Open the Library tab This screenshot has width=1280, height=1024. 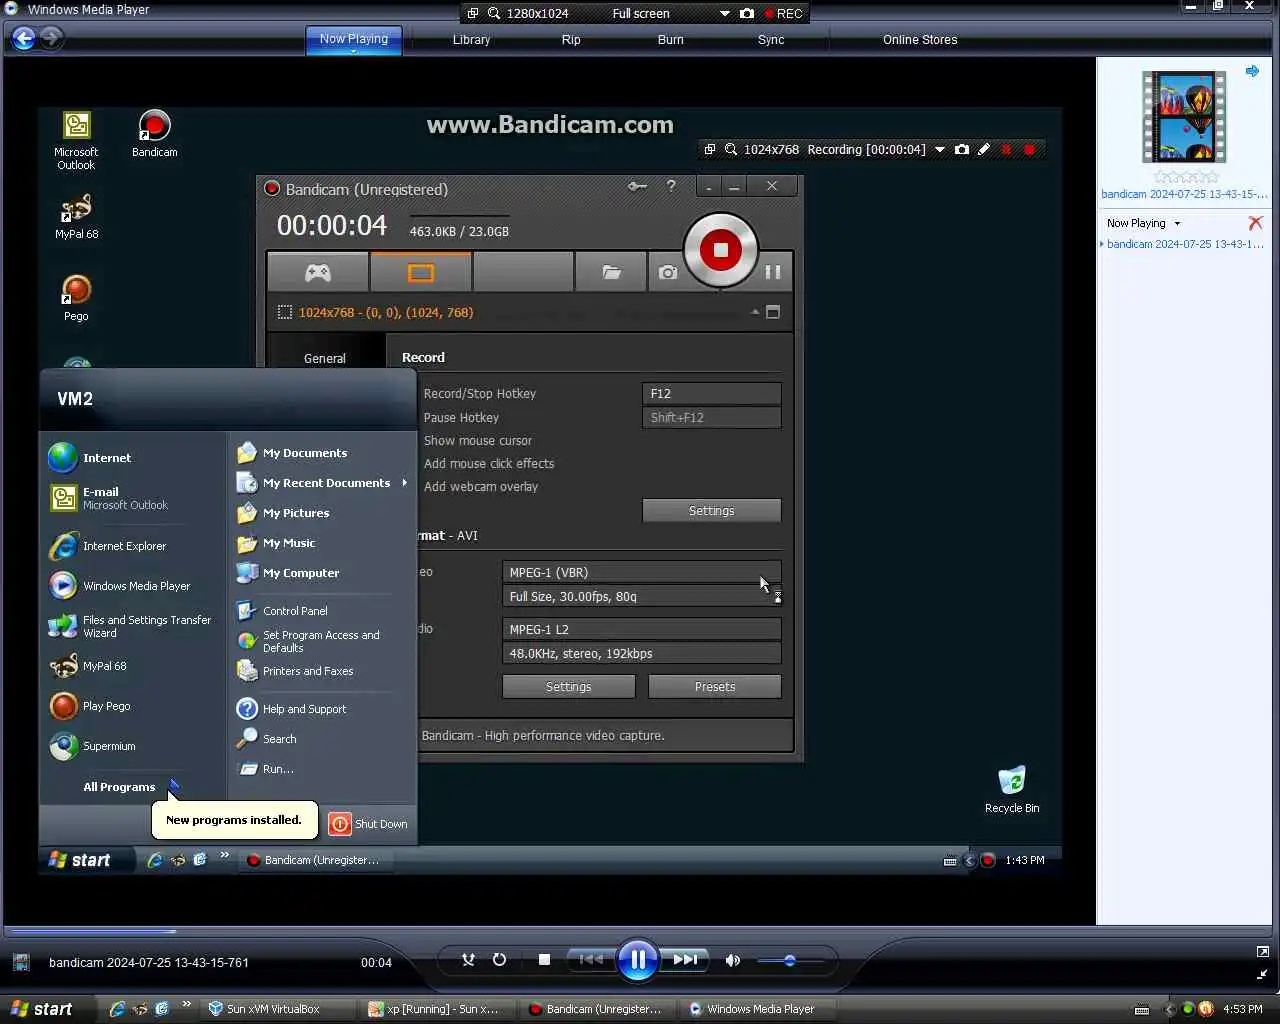tap(471, 39)
